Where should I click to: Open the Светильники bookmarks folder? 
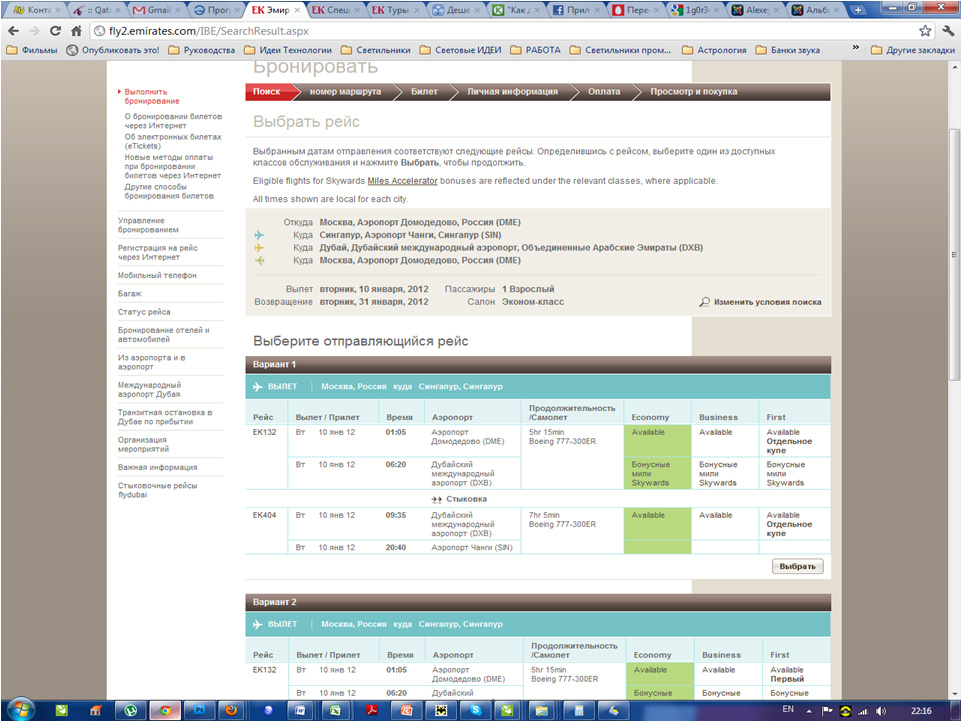pyautogui.click(x=376, y=50)
